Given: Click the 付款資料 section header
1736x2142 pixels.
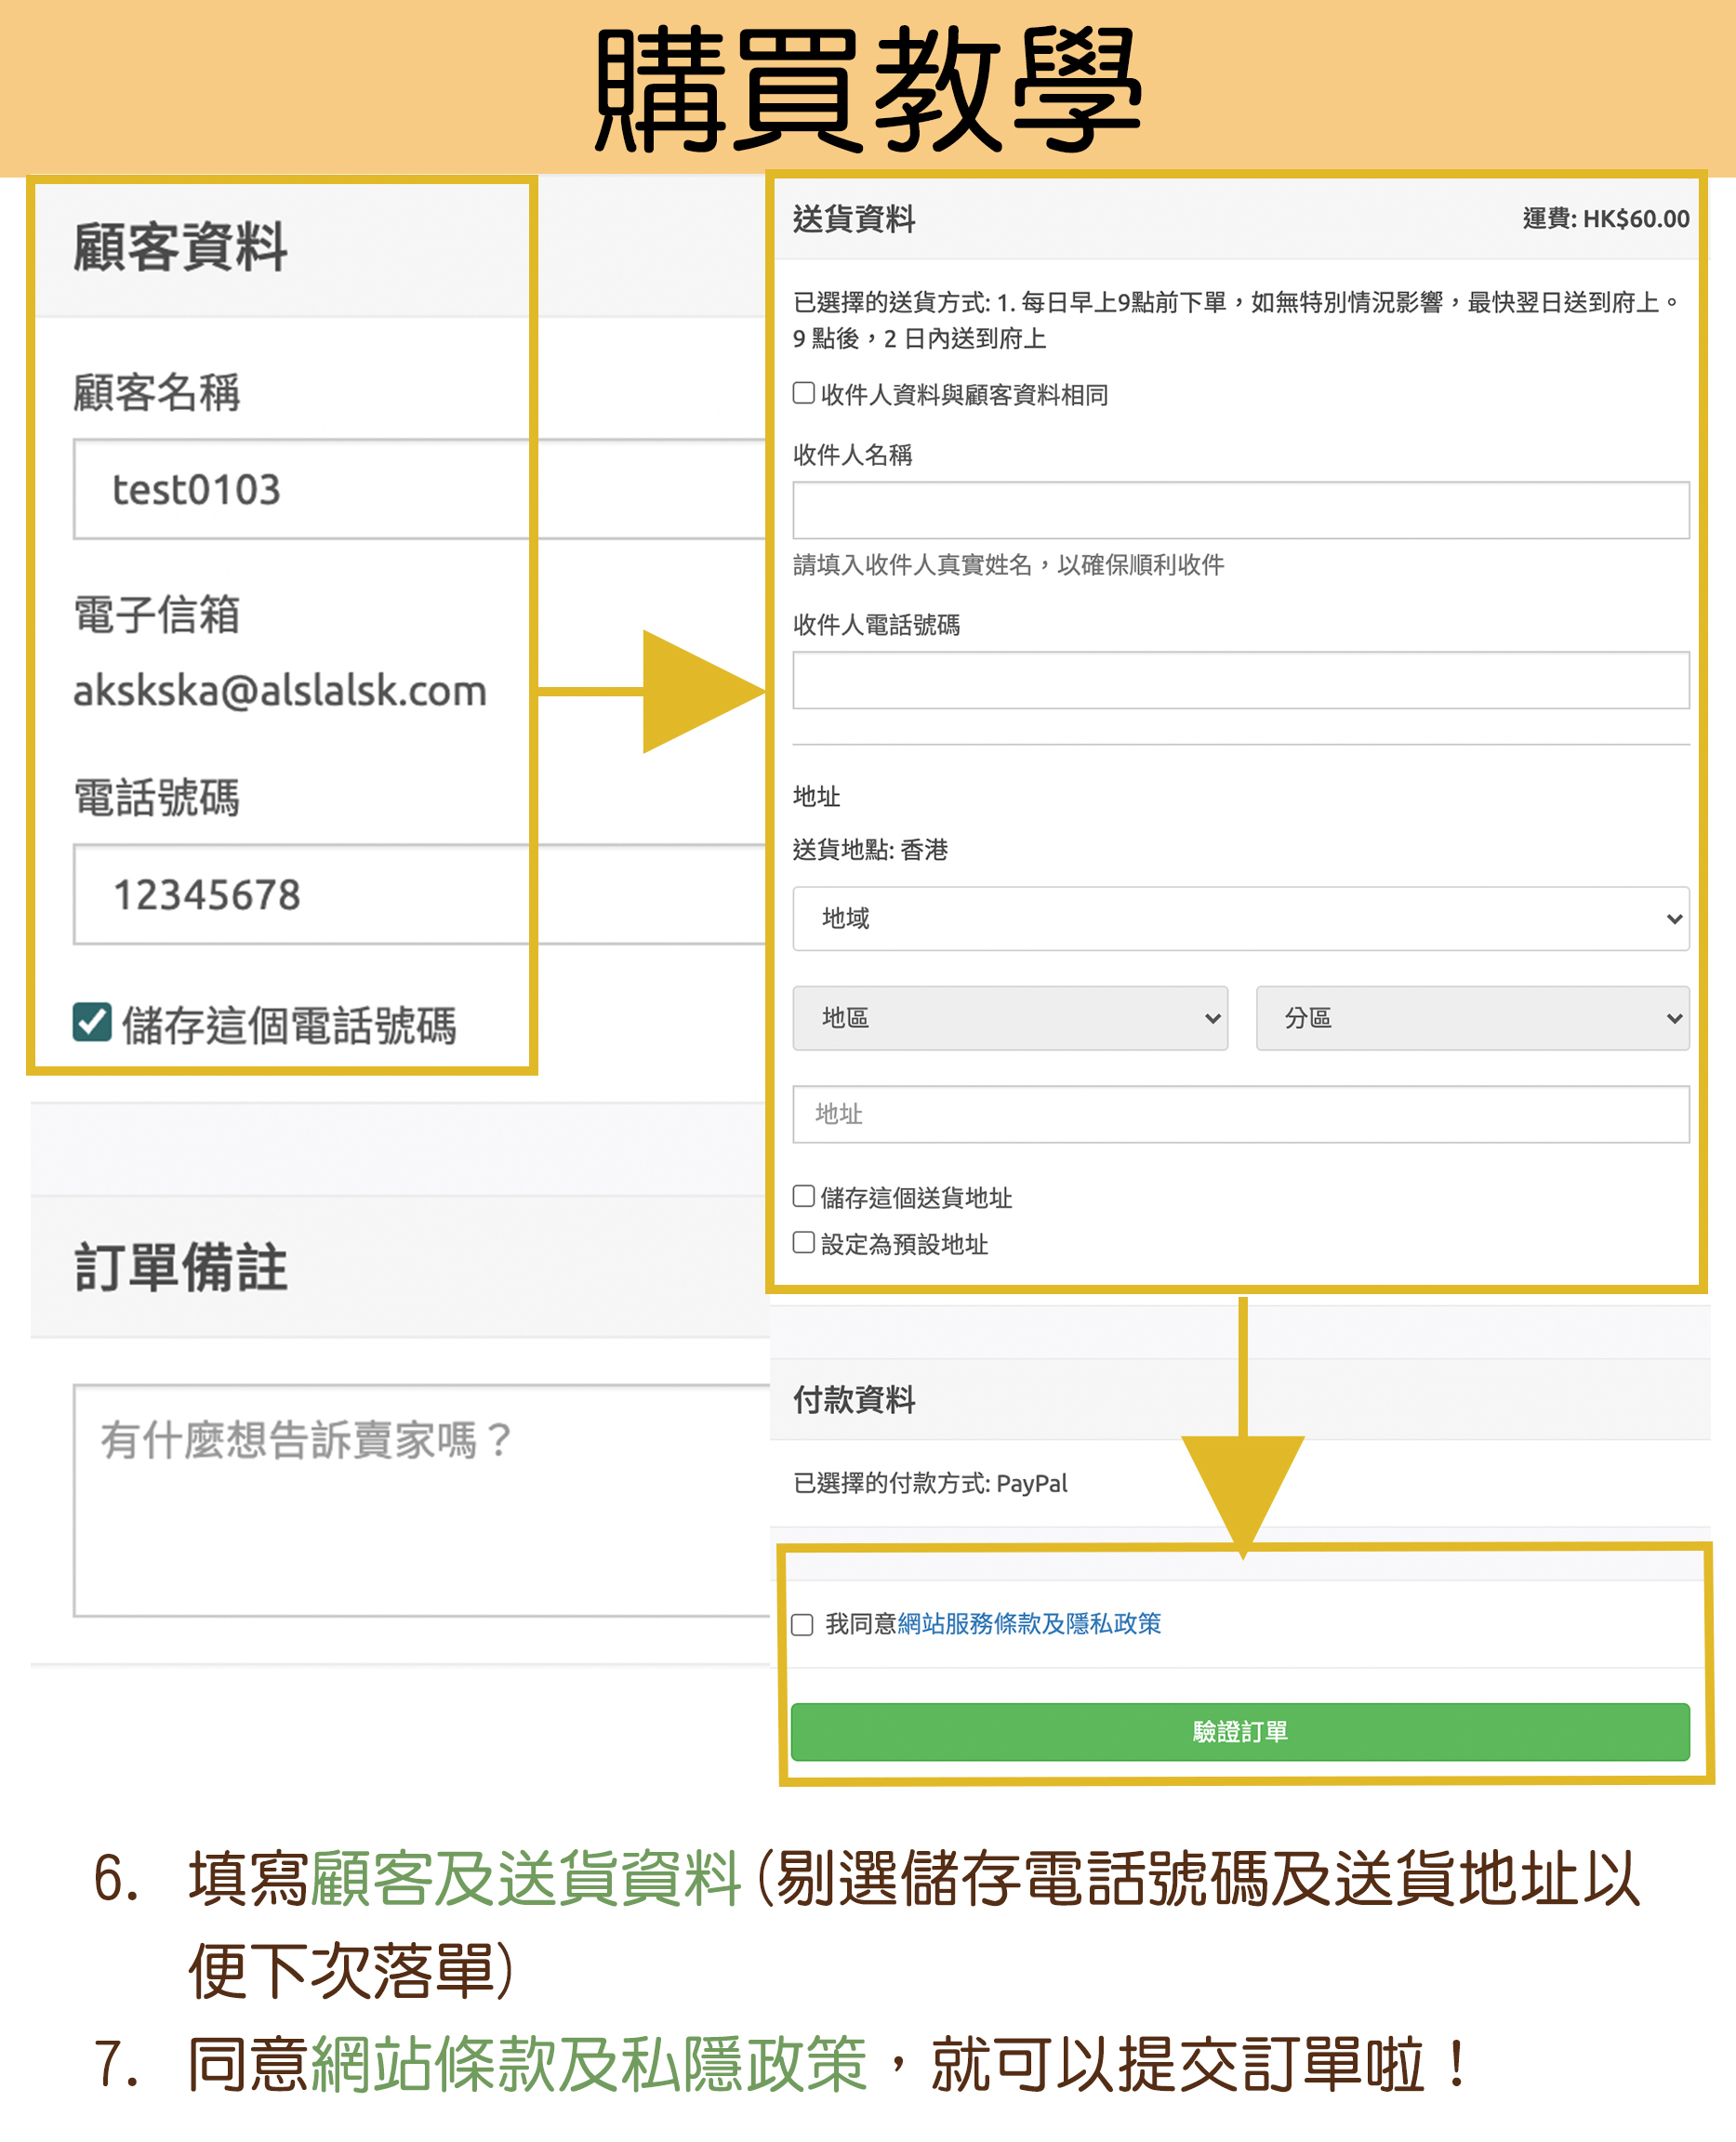Looking at the screenshot, I should (x=855, y=1399).
